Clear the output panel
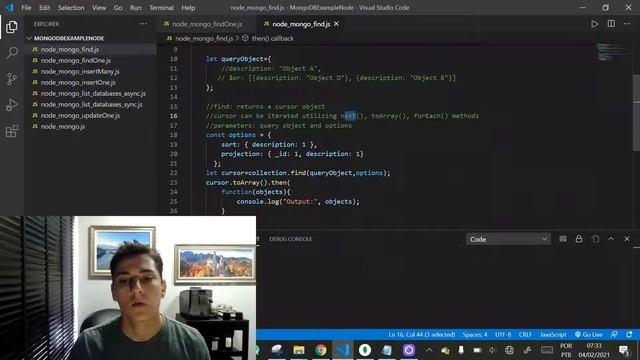This screenshot has height=360, width=640. (563, 239)
